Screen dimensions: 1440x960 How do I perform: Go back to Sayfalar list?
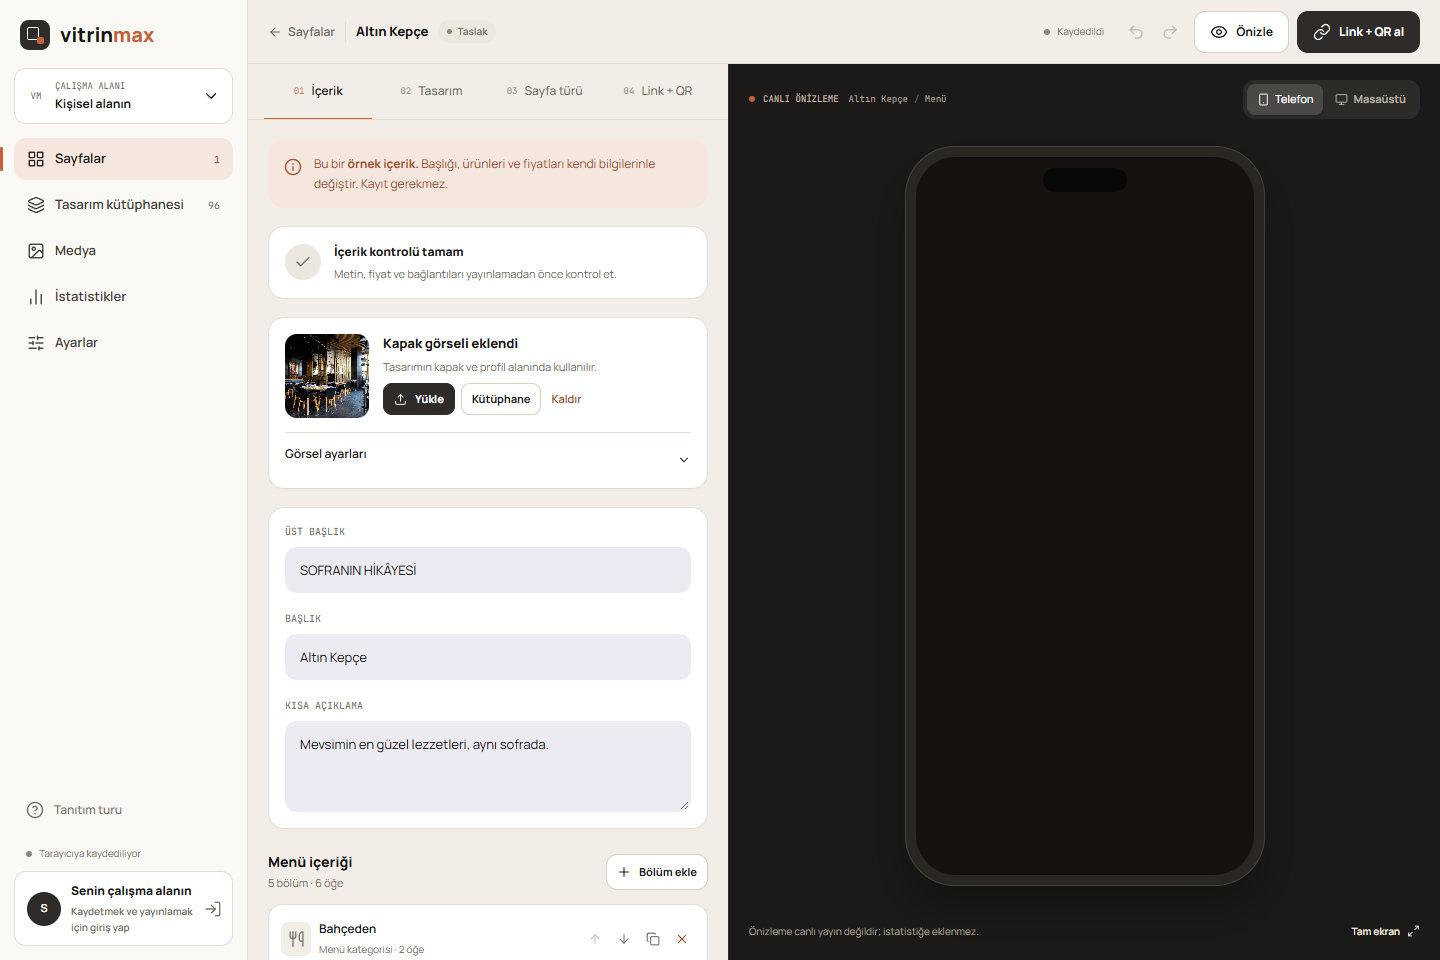point(302,32)
